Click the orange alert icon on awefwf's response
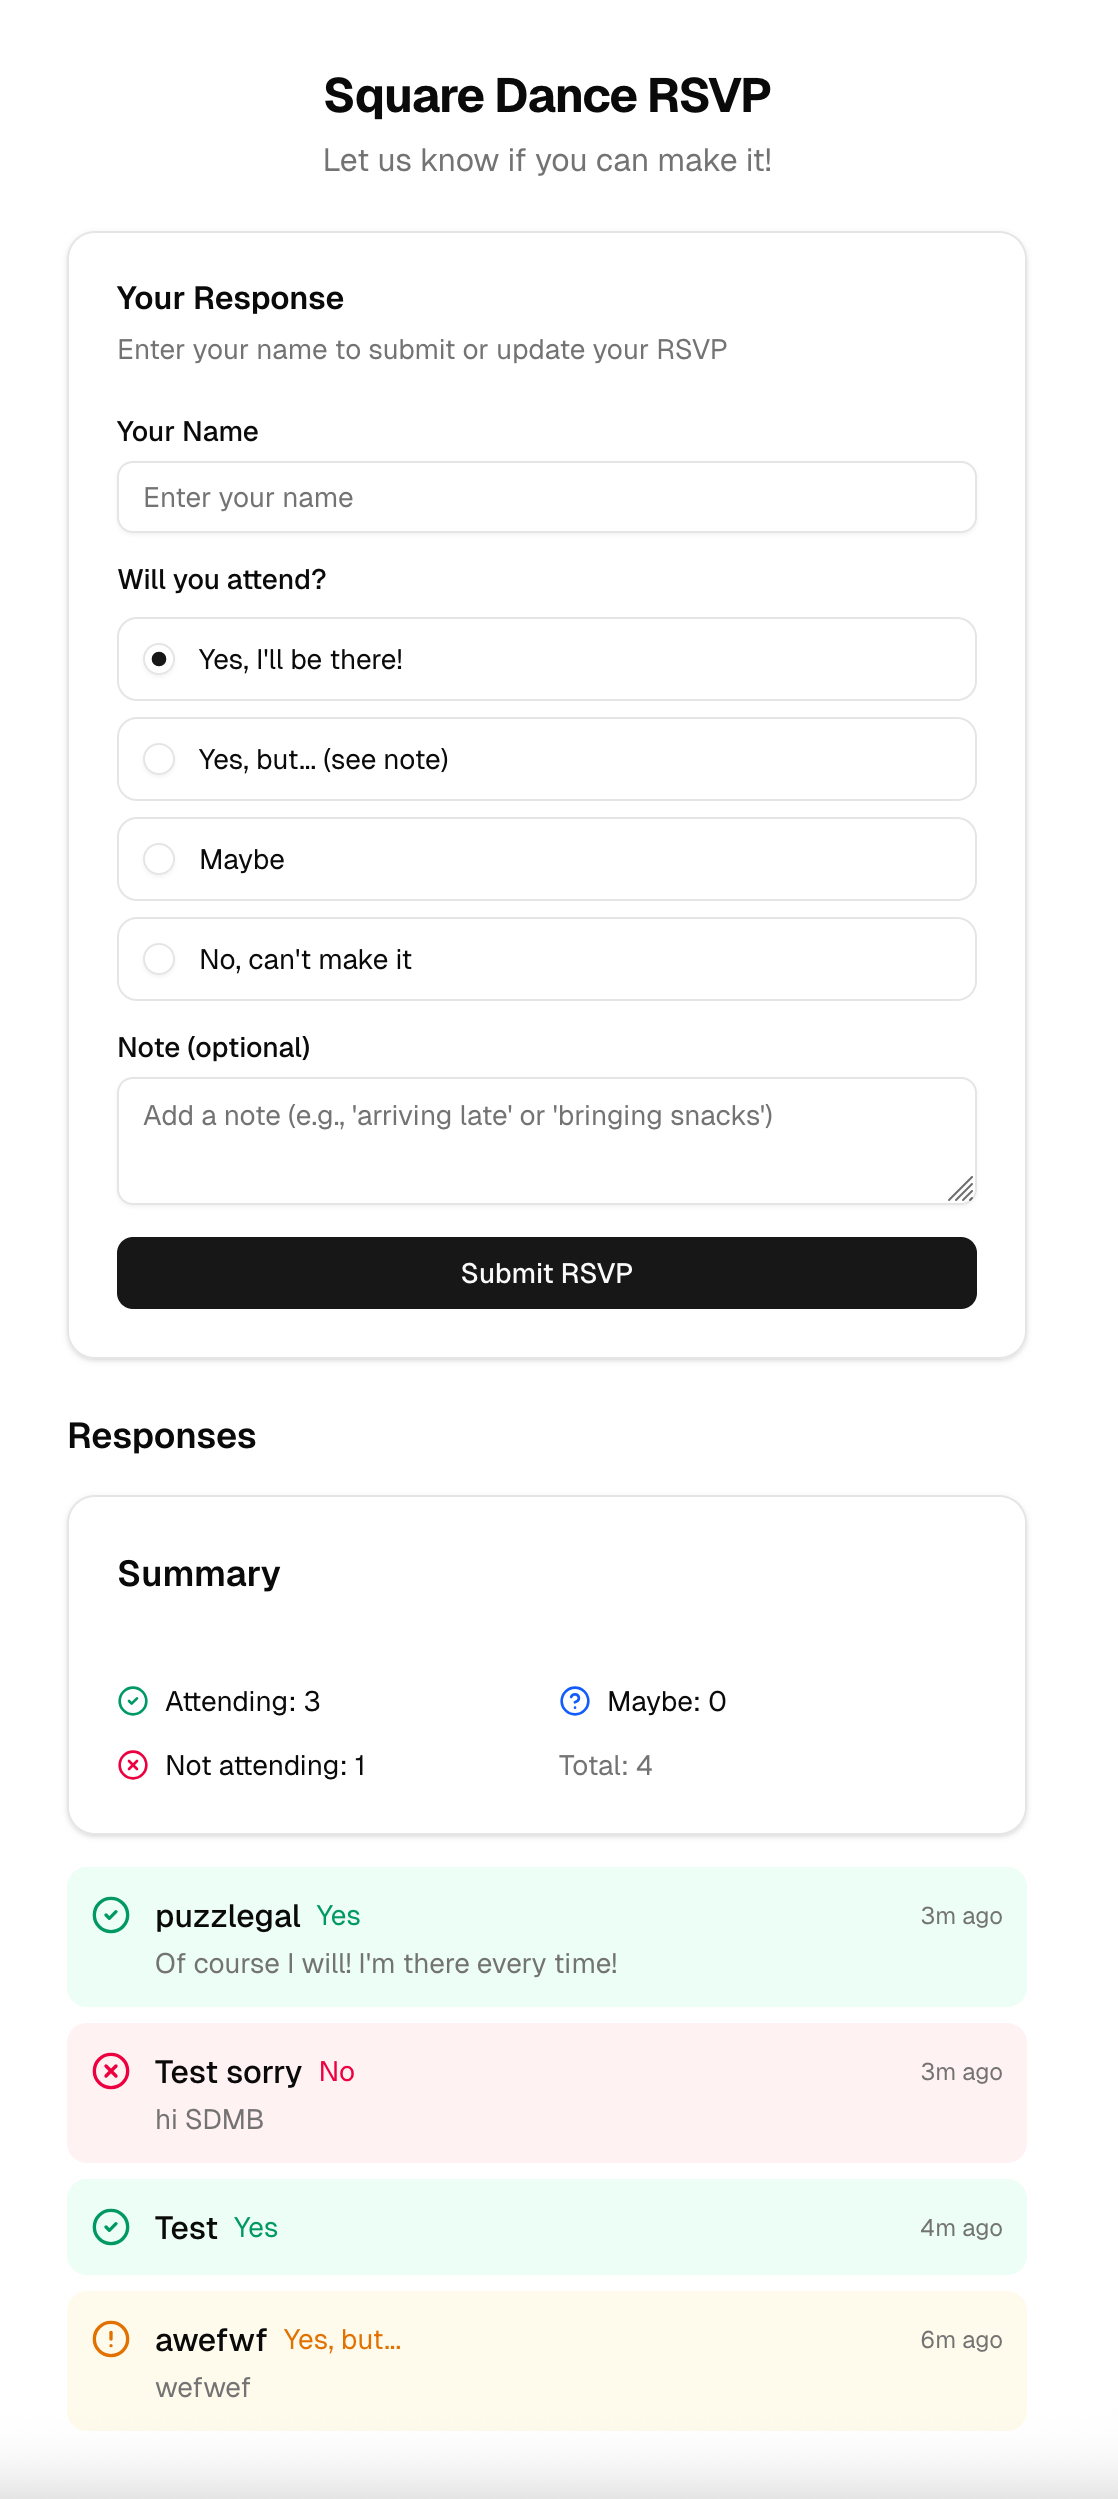Screen dimensions: 1118x2499 coord(111,2339)
